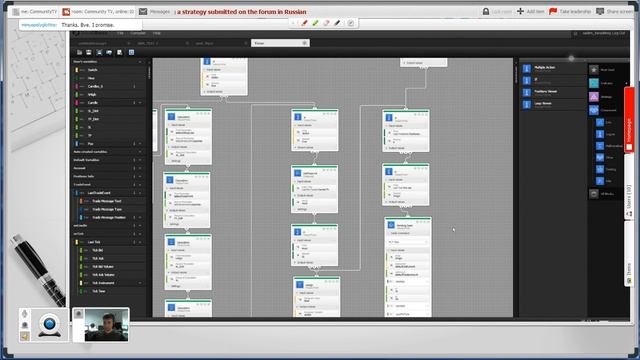The image size is (640, 360).
Task: Open the Mathematical blocks subcategory
Action: point(609,146)
